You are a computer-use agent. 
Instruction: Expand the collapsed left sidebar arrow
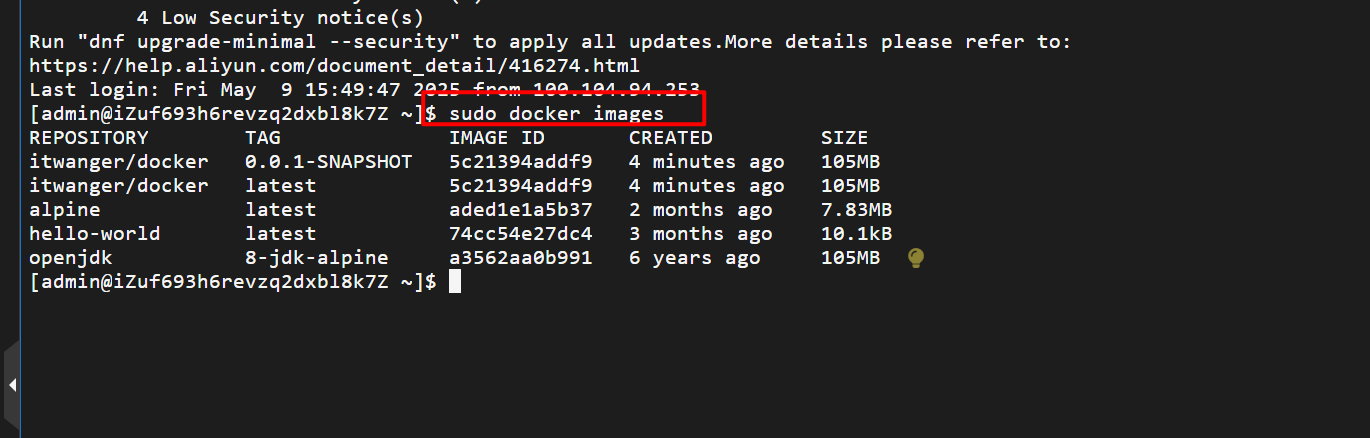(x=12, y=383)
